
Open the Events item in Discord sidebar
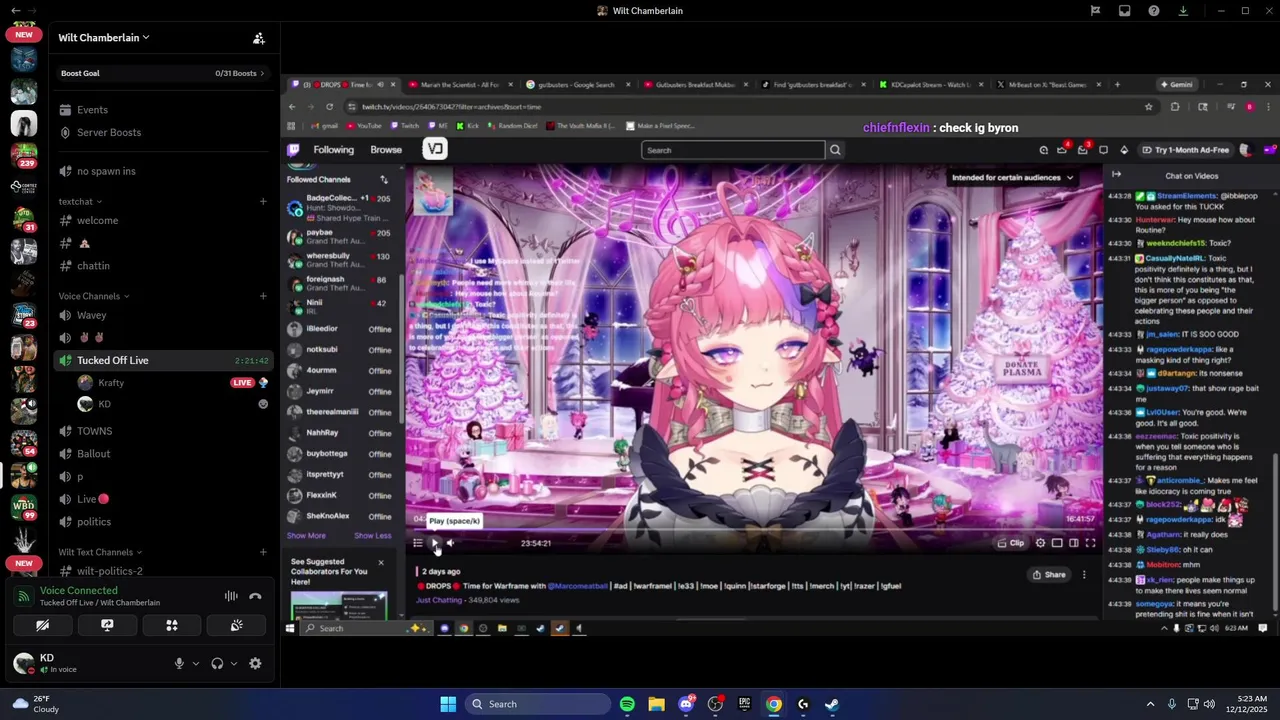coord(163,110)
